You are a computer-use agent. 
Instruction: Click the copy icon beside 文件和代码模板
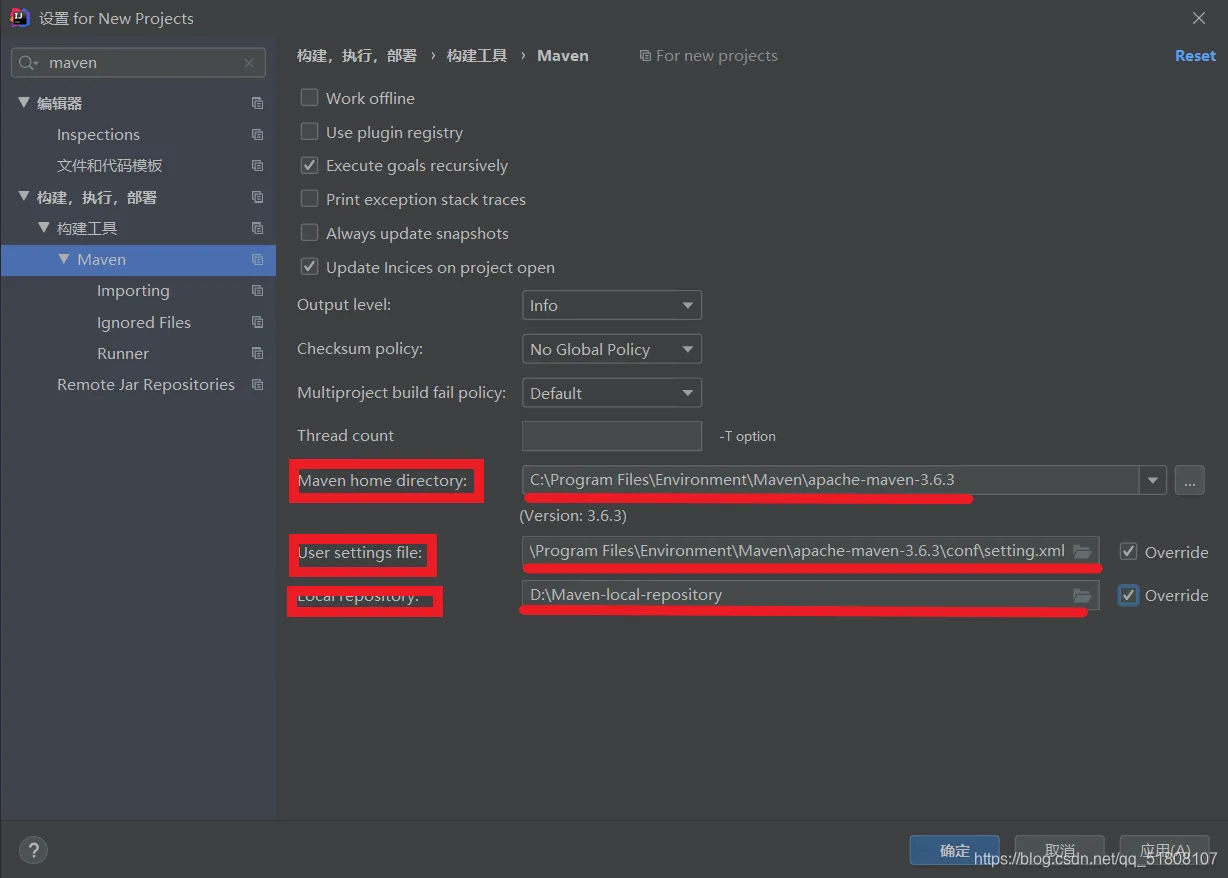pos(257,165)
